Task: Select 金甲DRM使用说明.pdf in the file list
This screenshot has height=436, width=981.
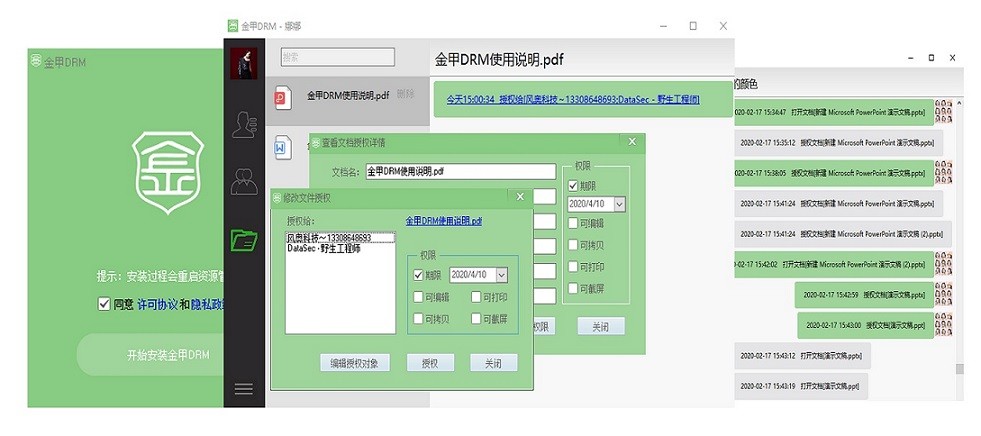Action: 346,96
